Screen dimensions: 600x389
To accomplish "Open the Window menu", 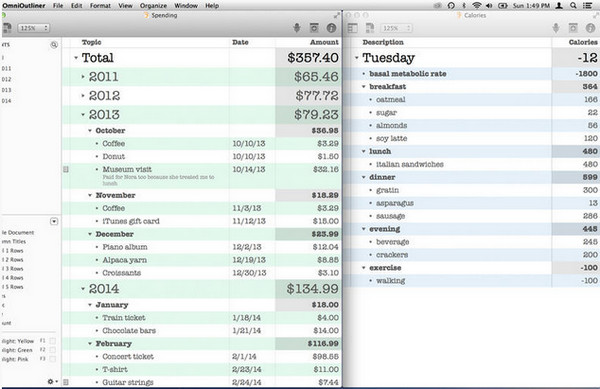I will click(186, 6).
